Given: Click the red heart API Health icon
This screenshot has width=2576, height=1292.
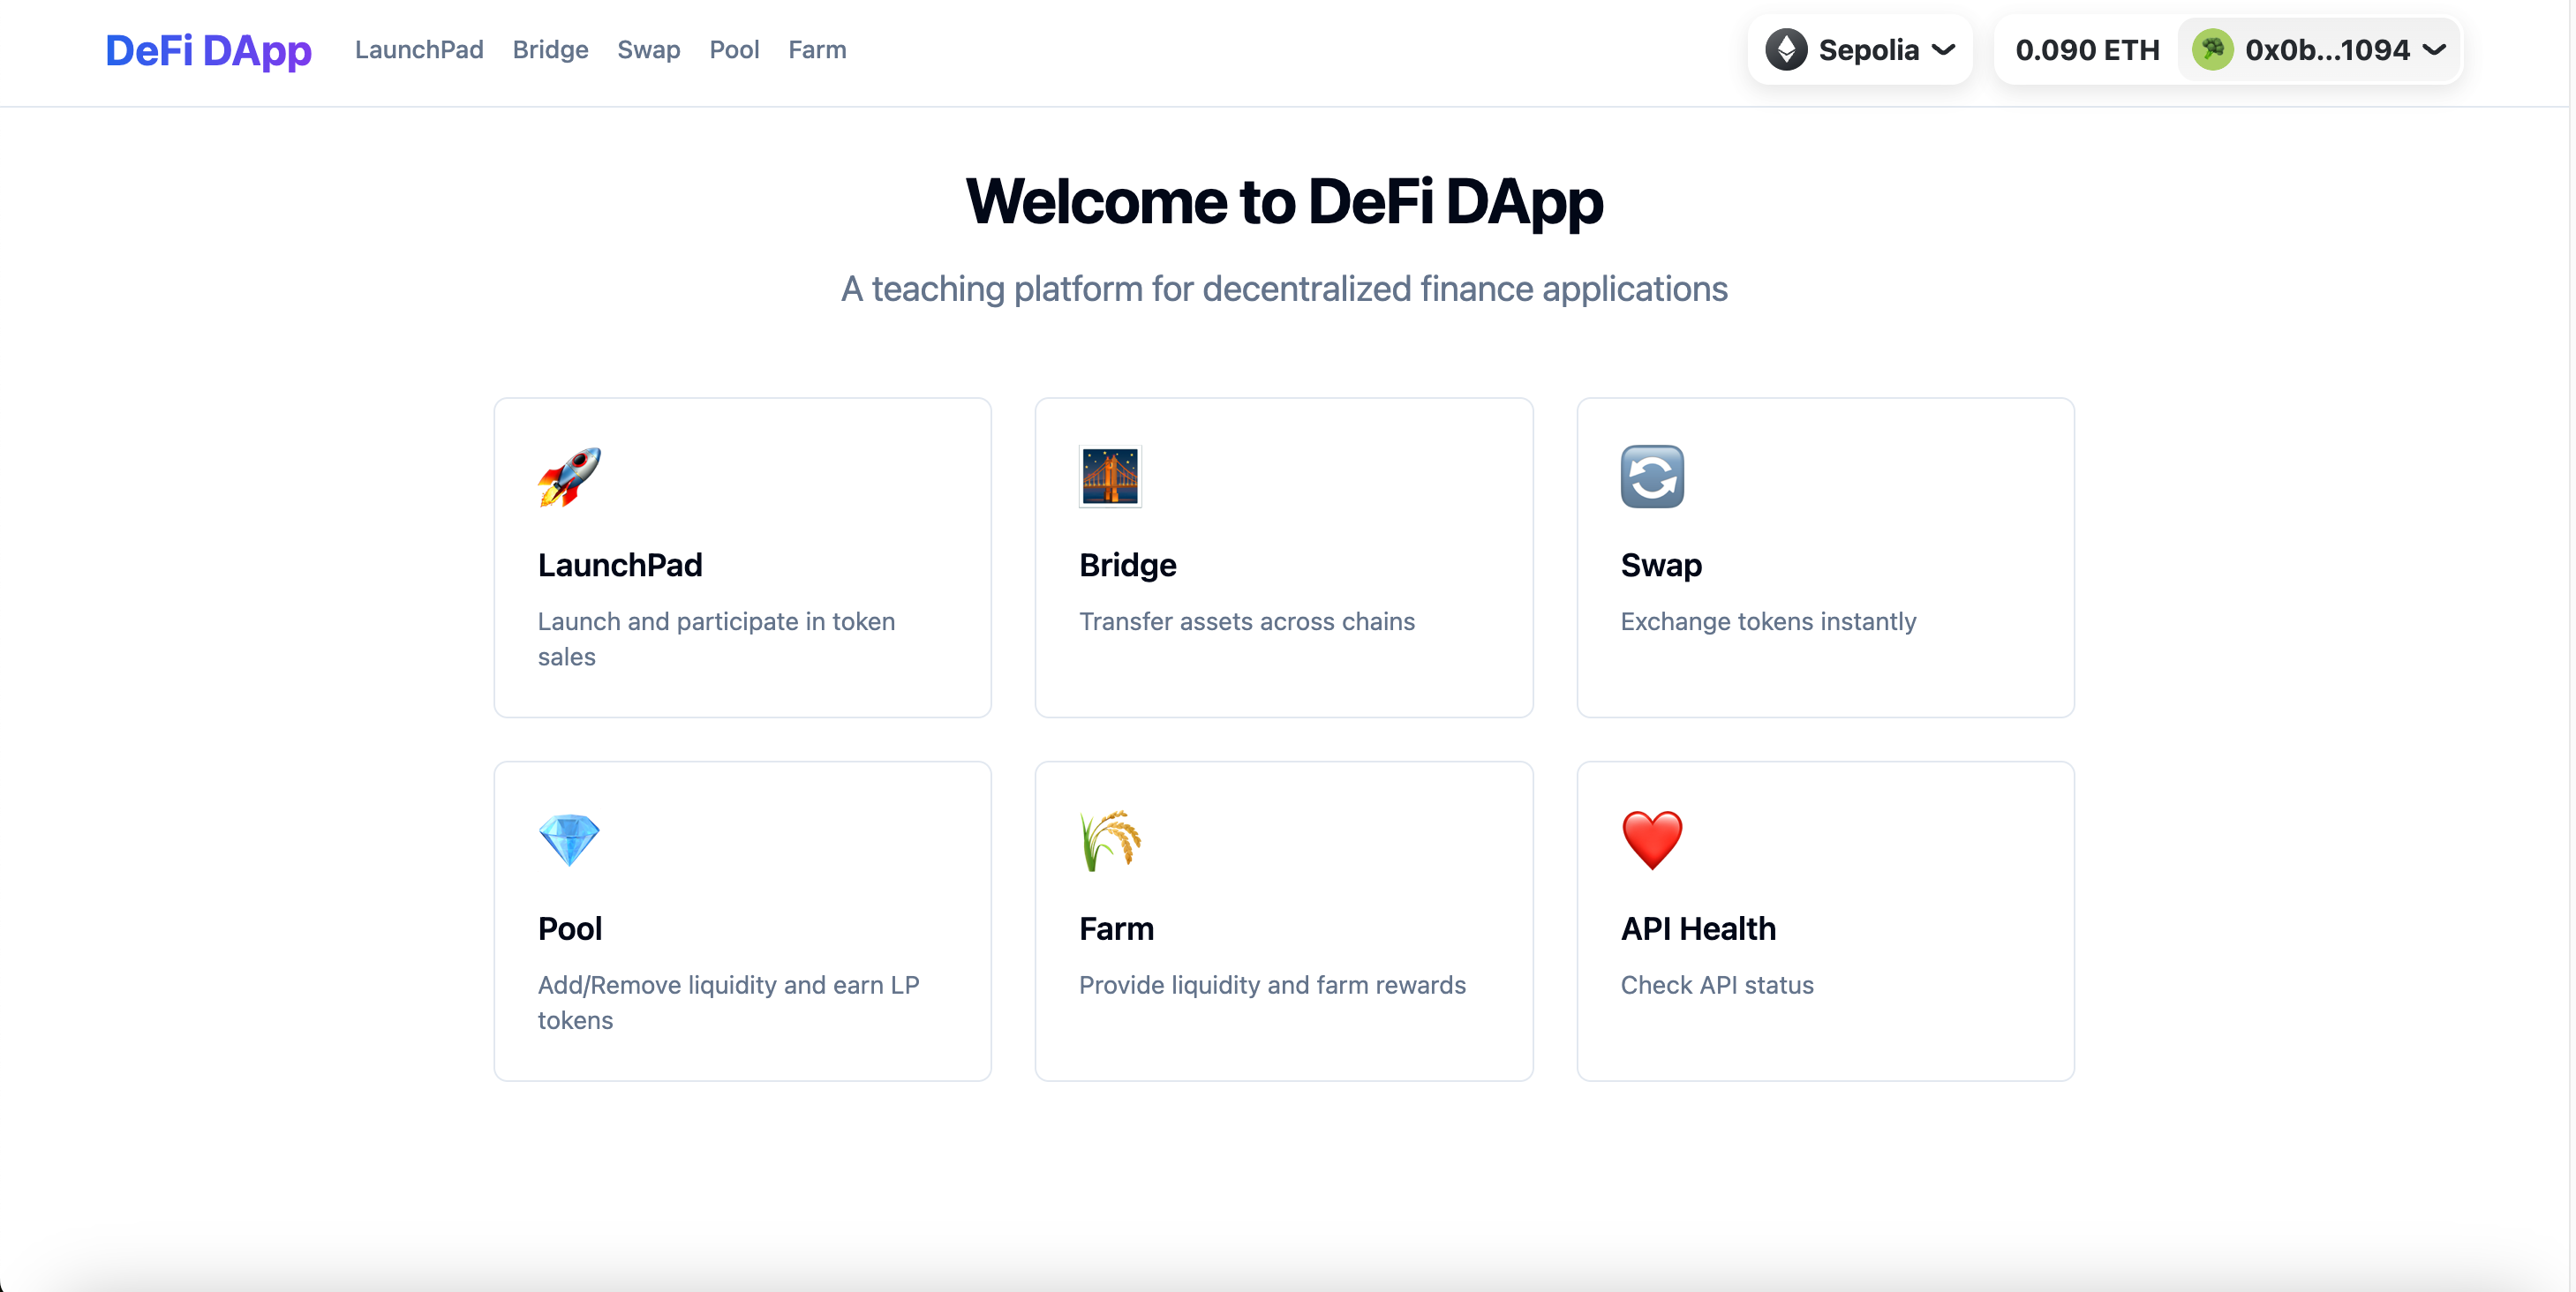Looking at the screenshot, I should pos(1652,840).
